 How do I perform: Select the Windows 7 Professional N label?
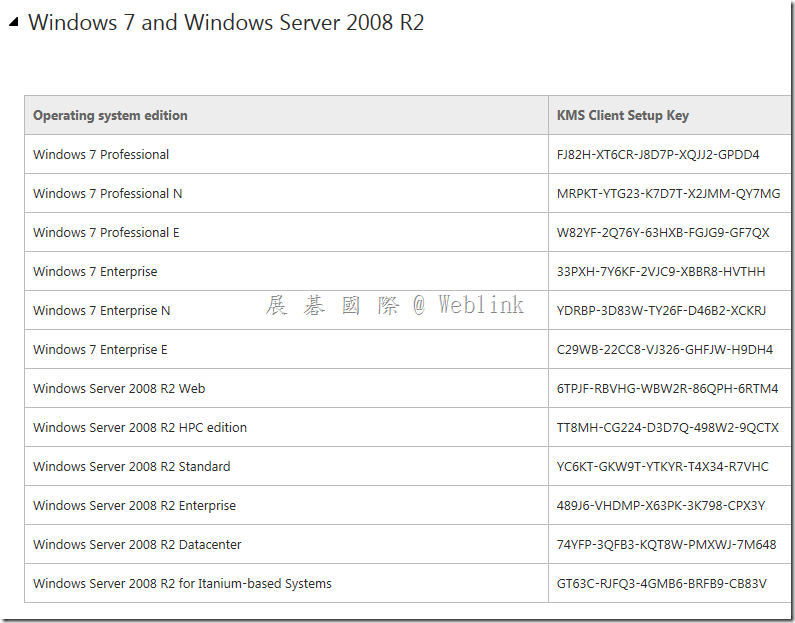point(107,194)
